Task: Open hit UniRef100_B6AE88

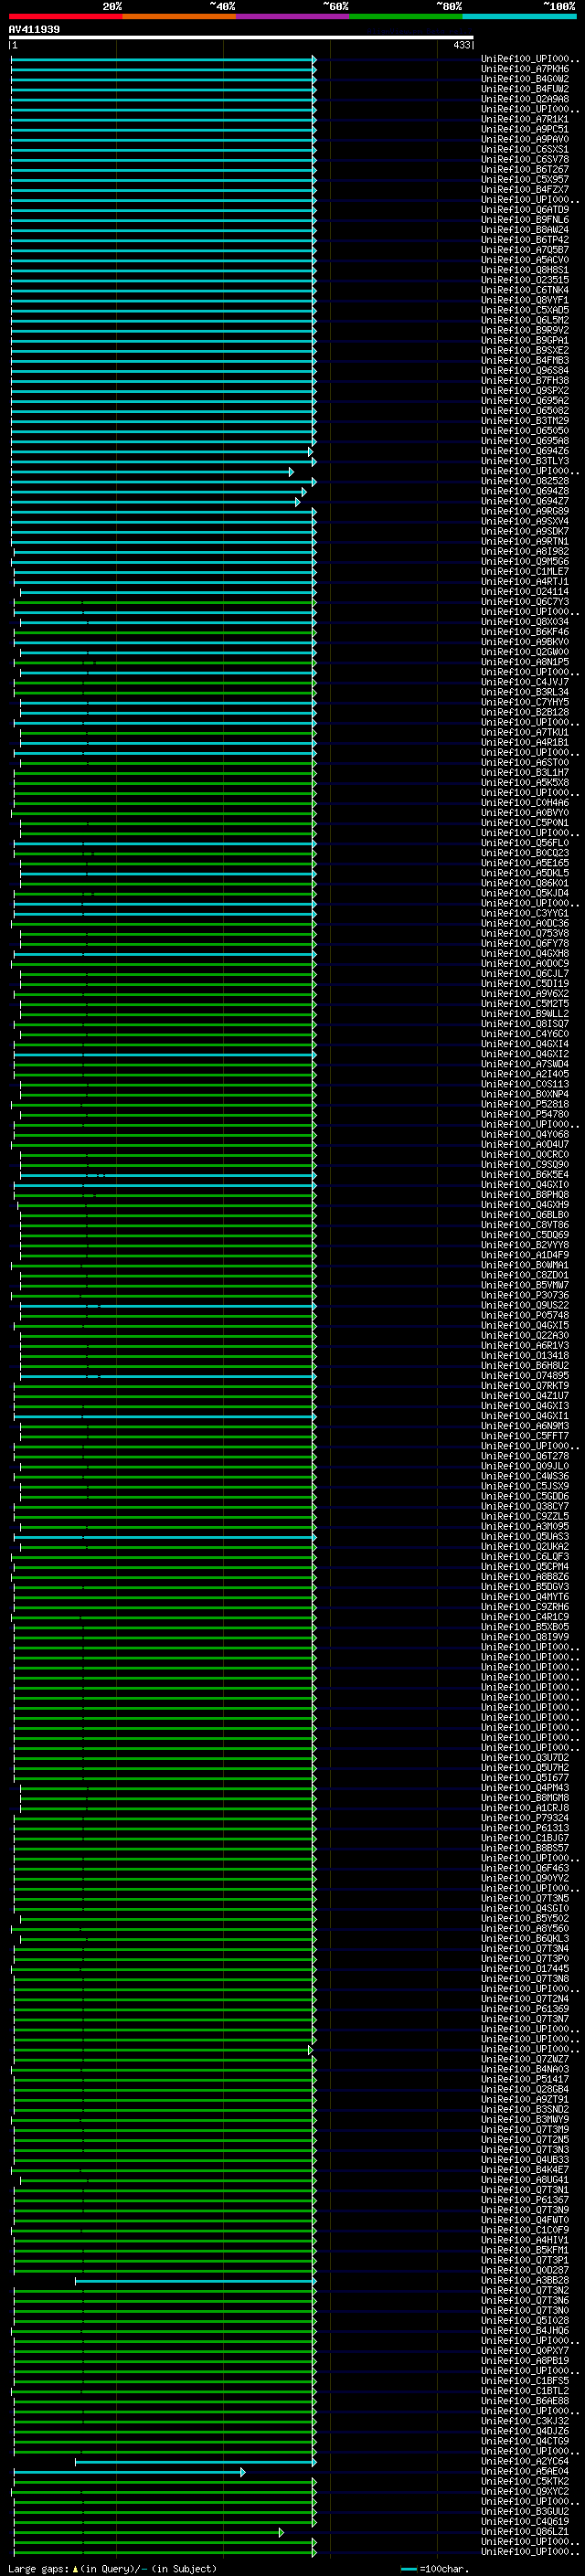Action: 525,2401
